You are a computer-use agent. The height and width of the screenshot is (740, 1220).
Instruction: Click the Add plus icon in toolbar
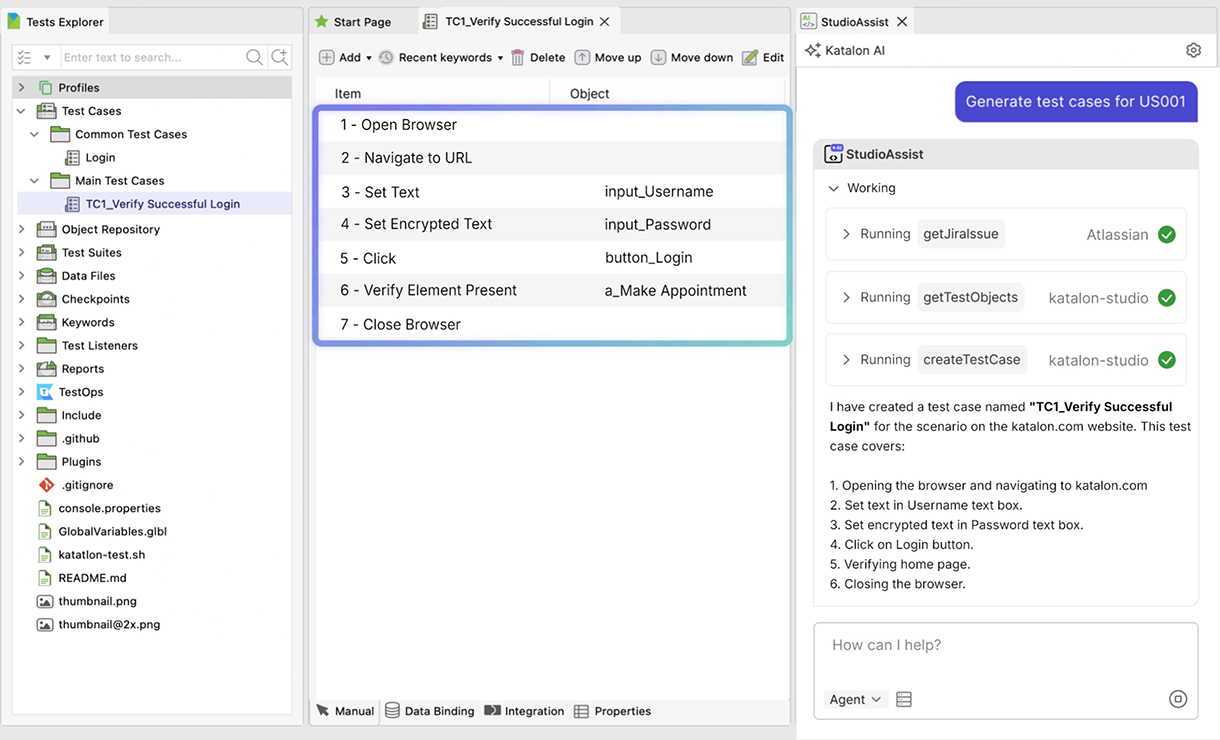(x=327, y=57)
